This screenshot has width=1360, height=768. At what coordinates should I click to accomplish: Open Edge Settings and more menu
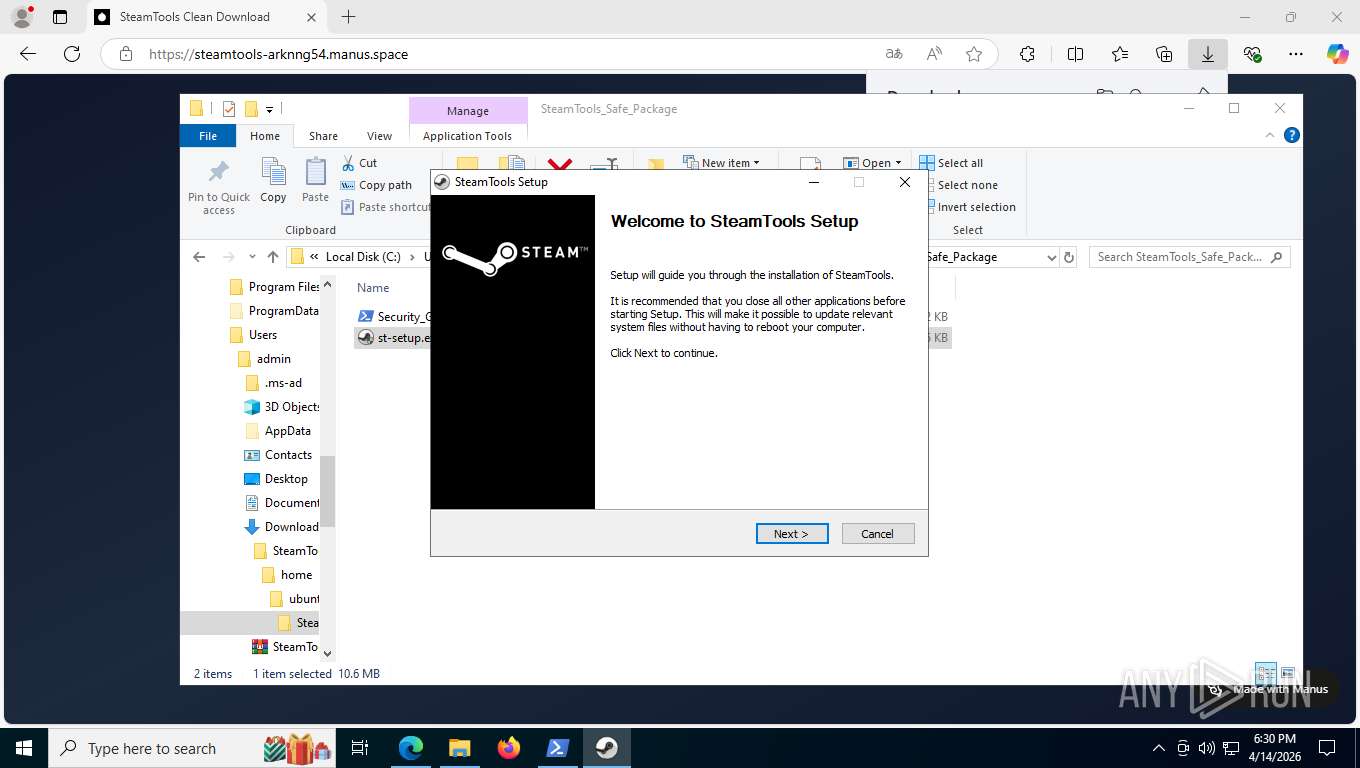[1296, 54]
